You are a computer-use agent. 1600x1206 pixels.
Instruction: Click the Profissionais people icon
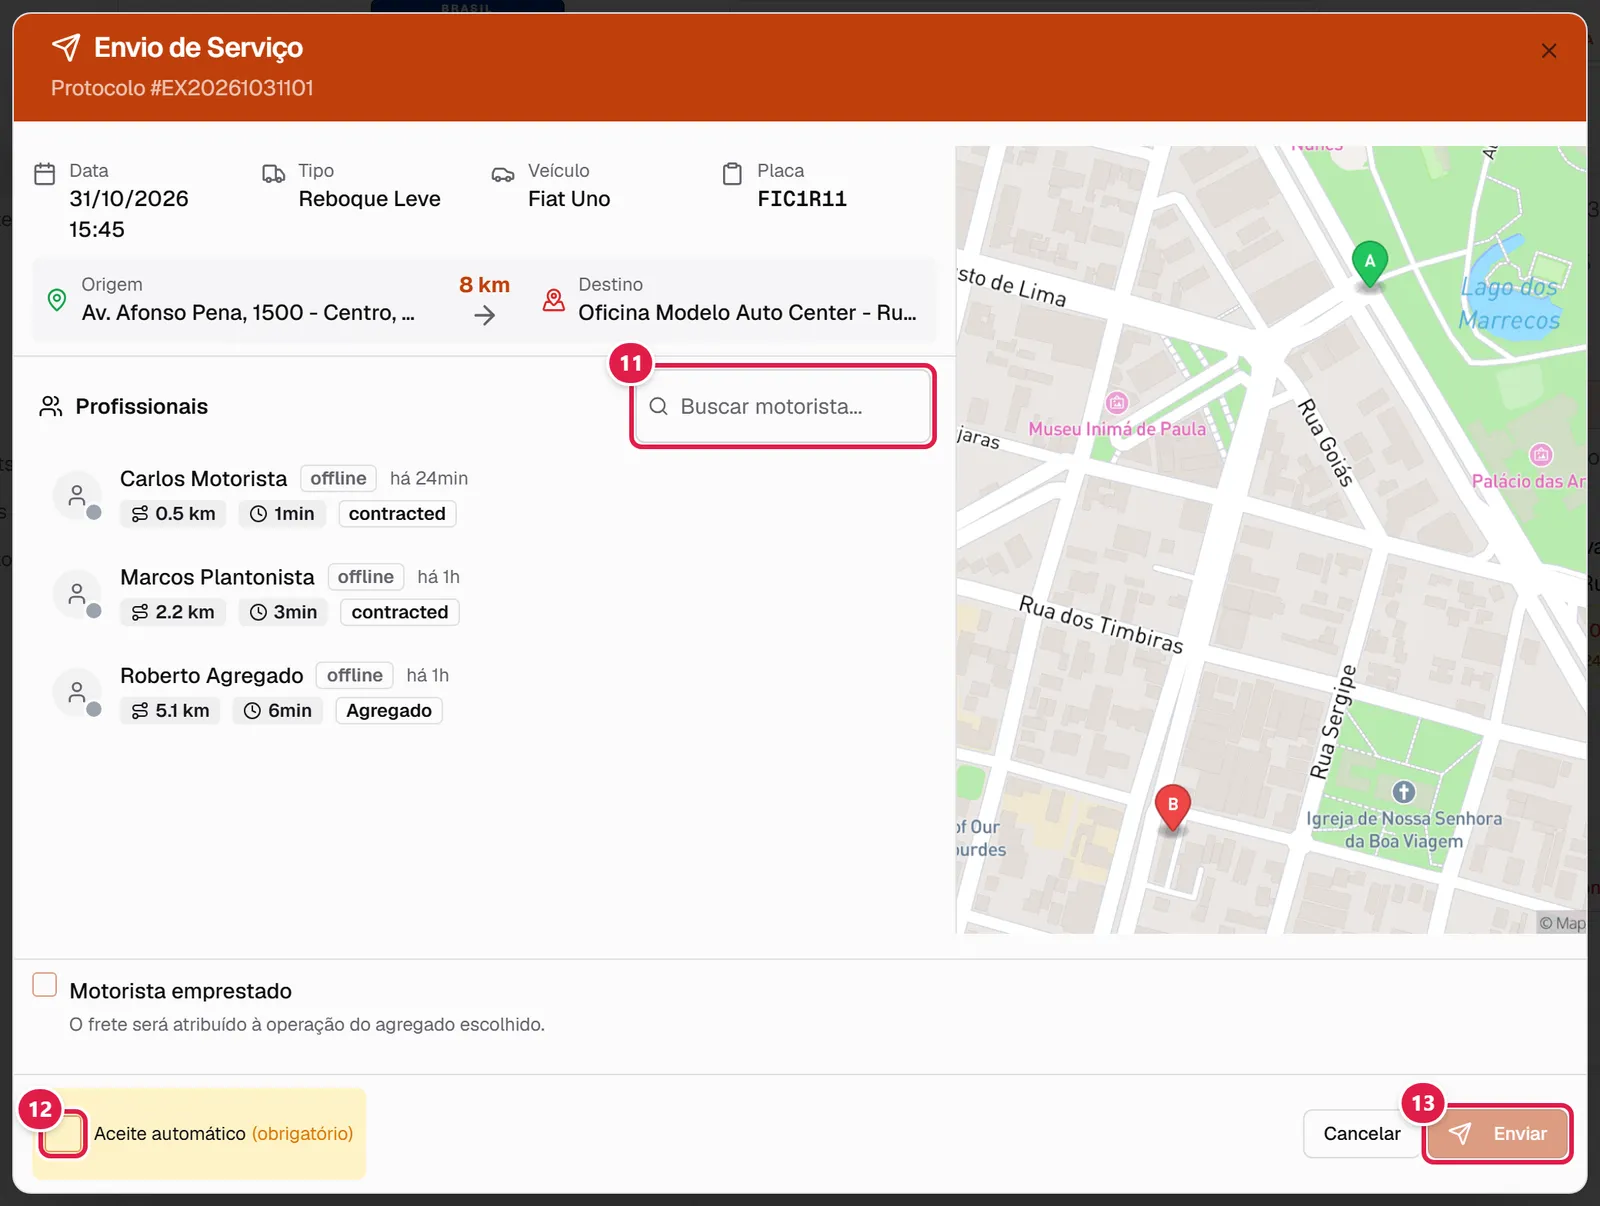point(50,406)
